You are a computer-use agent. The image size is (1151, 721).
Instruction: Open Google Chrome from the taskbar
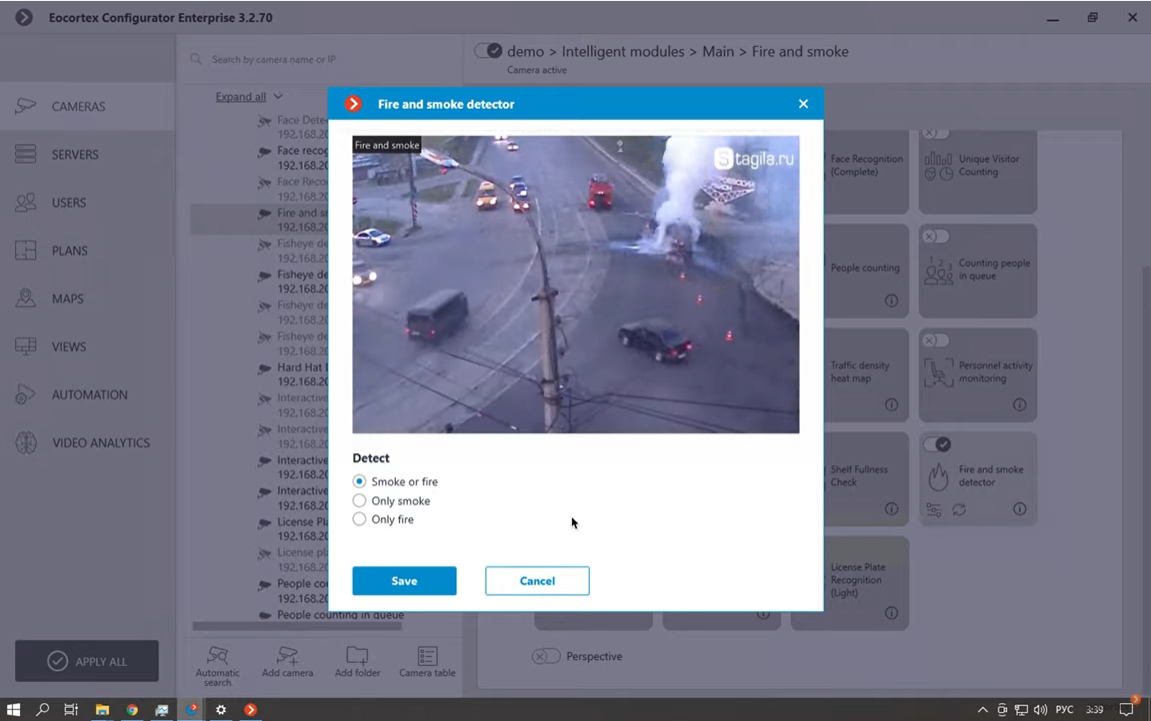click(x=132, y=709)
